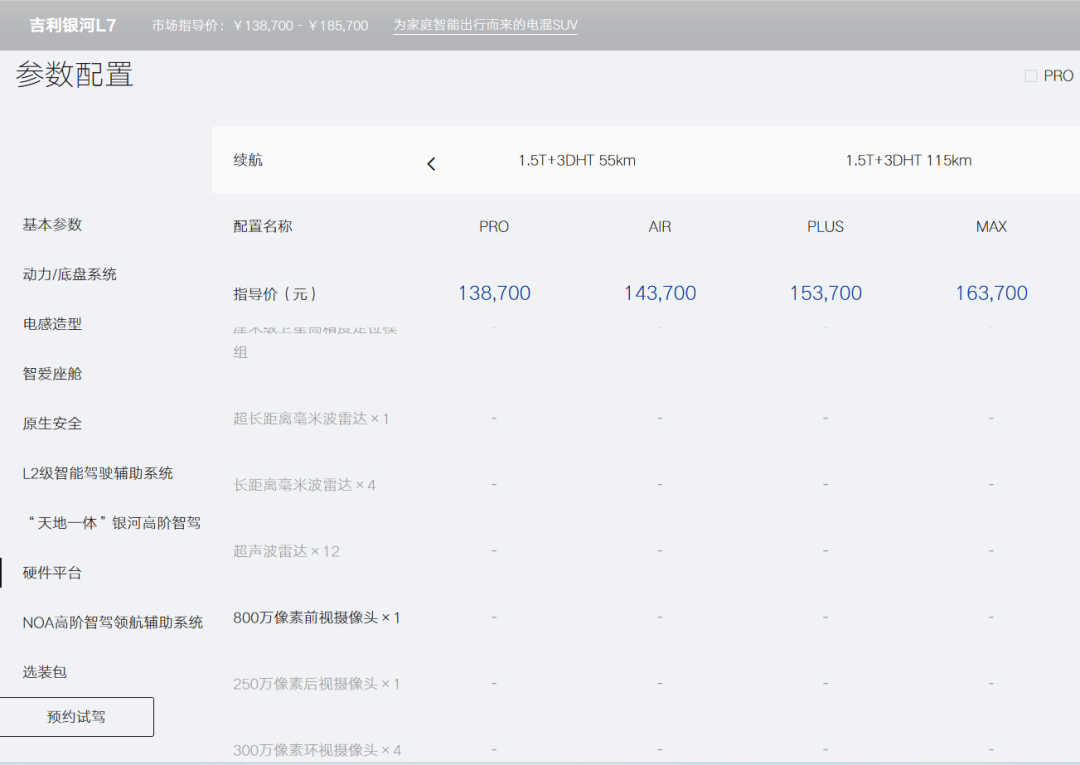Click the 预约试驾 button
This screenshot has height=765, width=1080.
click(x=76, y=717)
